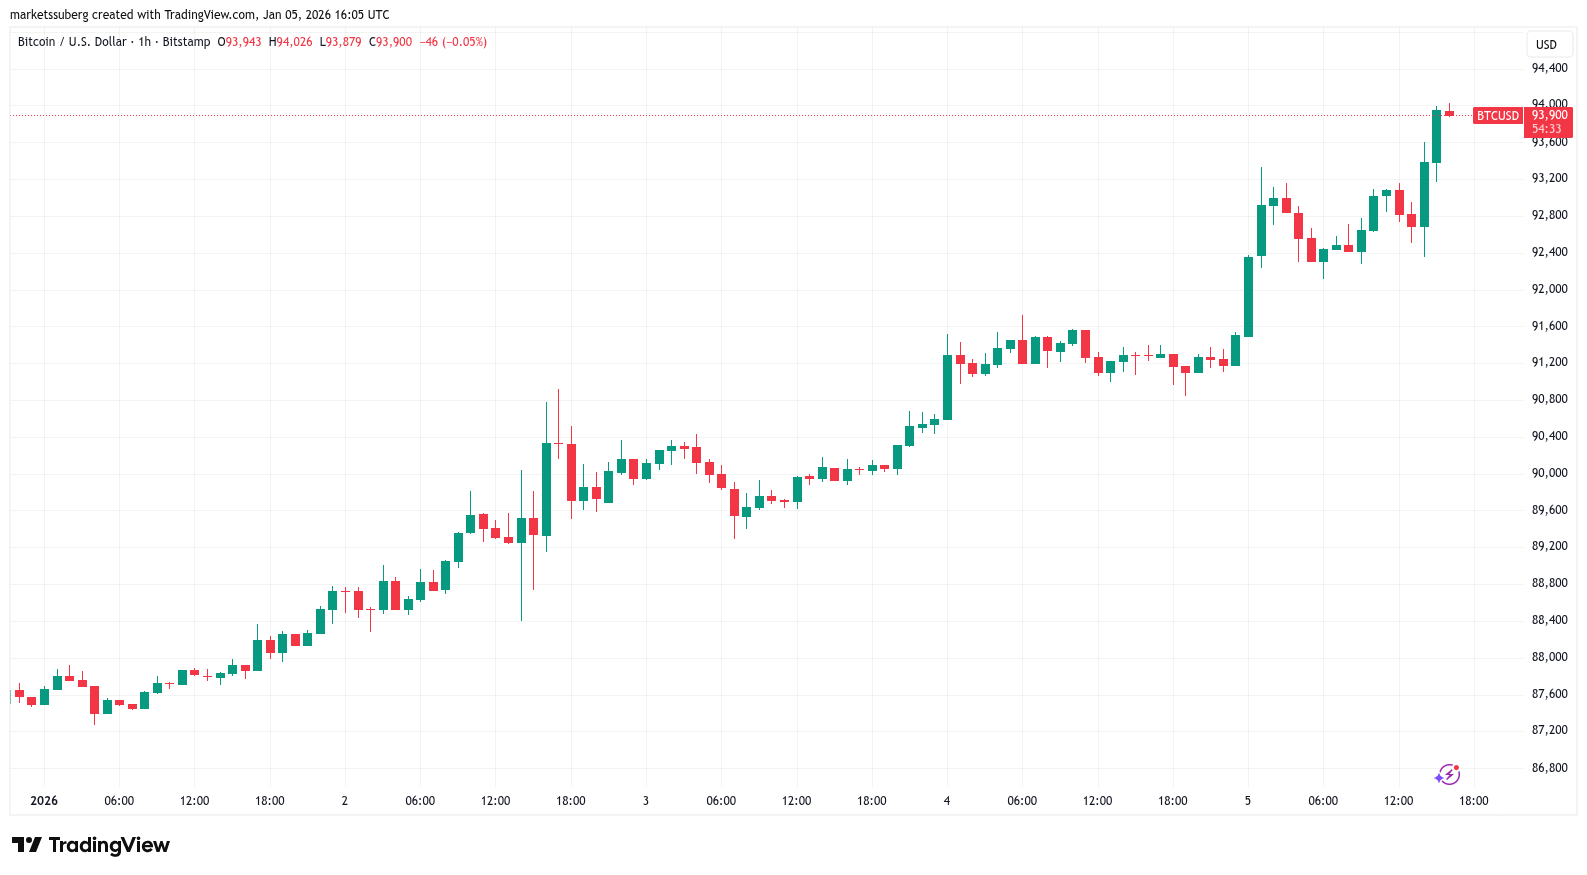The image size is (1587, 875).
Task: Click the red BTCUSD price label
Action: 1497,116
